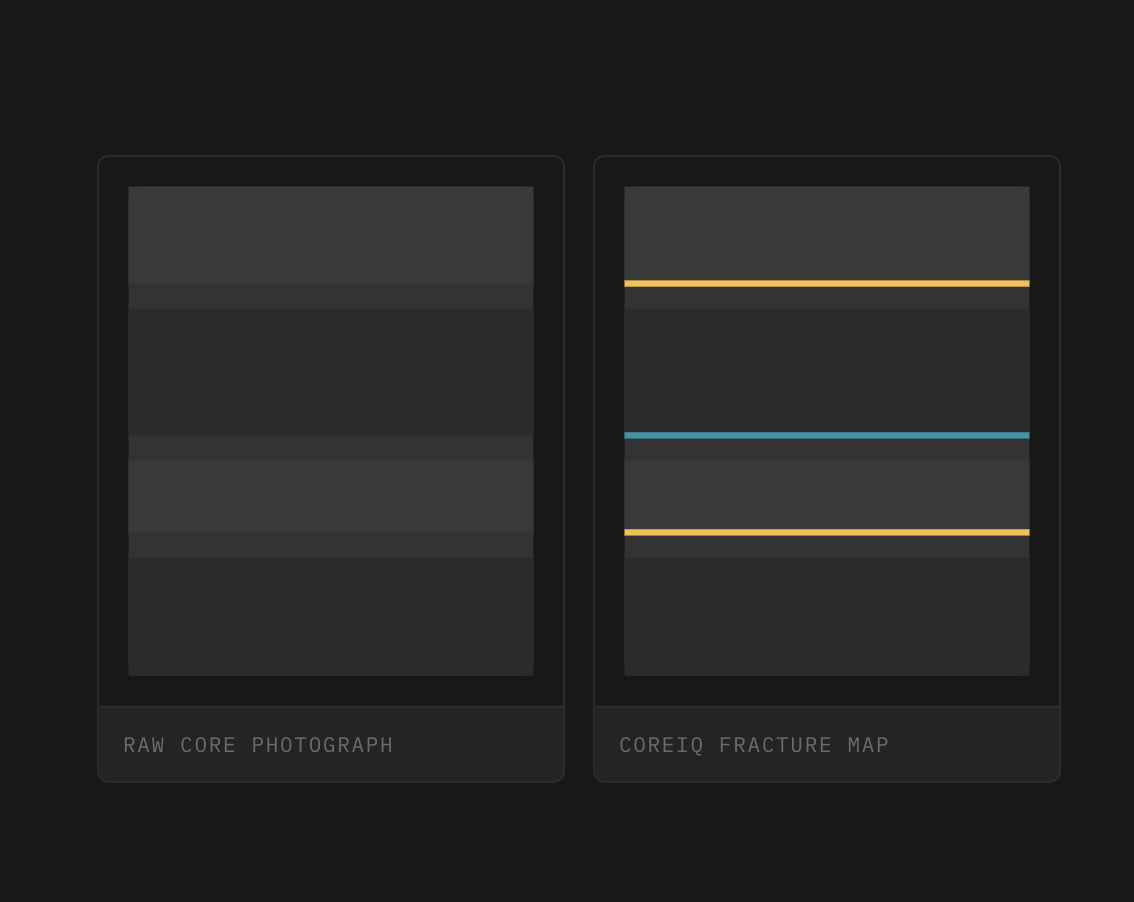
Task: Click the RAW CORE PHOTOGRAPH caption
Action: point(258,745)
